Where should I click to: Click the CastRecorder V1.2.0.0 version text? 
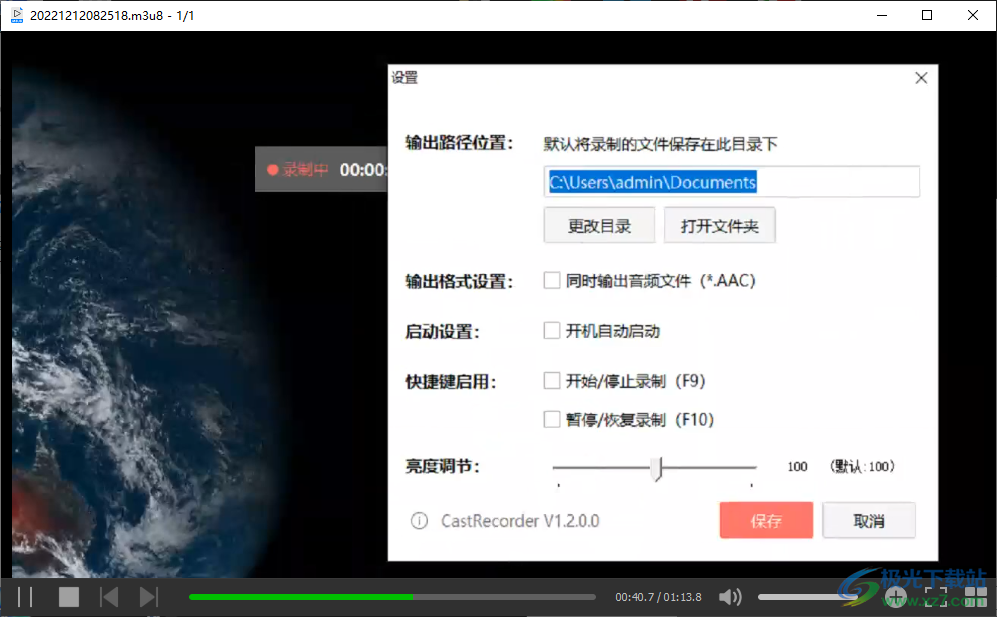click(520, 521)
